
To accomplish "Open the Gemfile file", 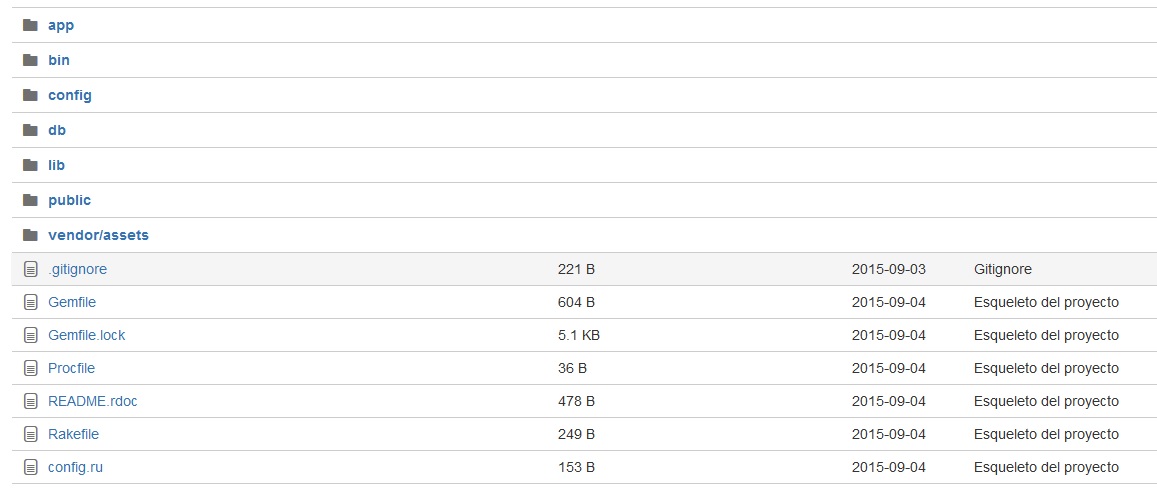I will point(72,302).
